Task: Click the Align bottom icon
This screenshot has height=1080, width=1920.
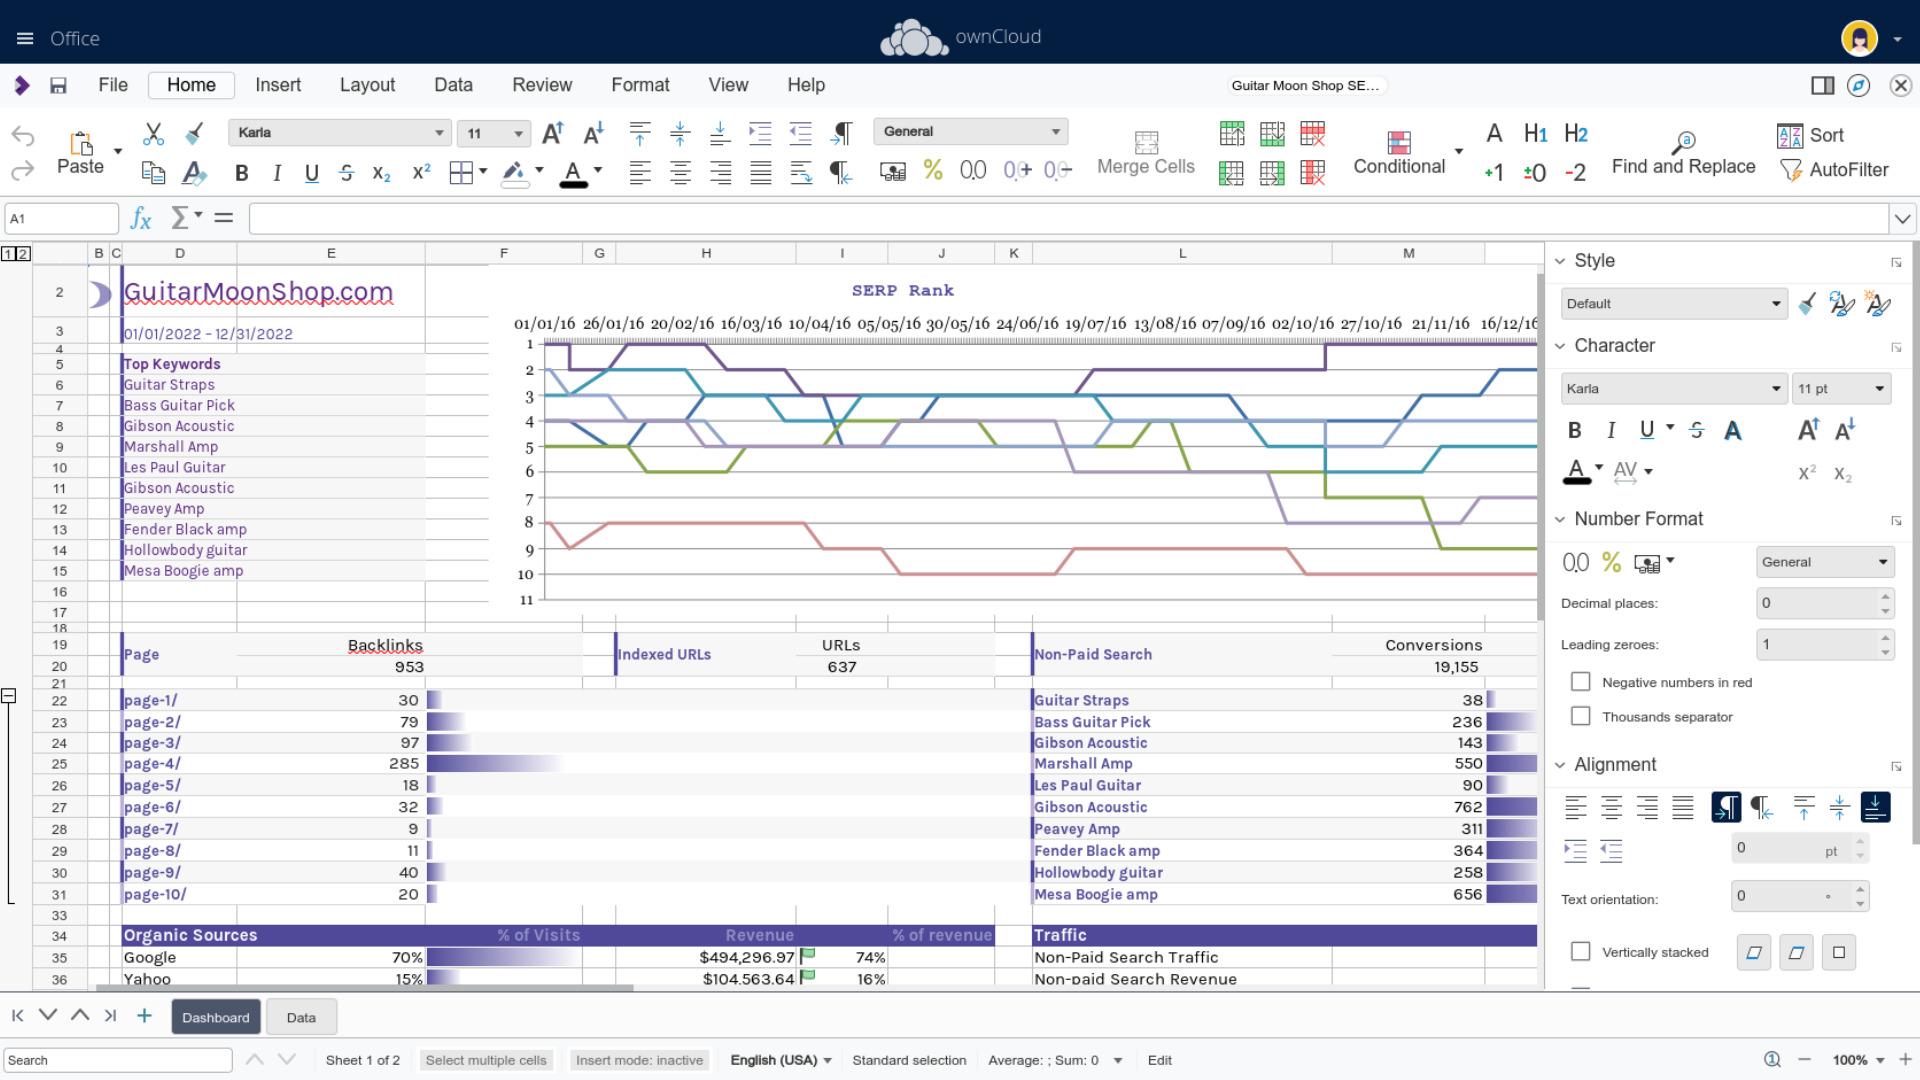Action: click(x=720, y=133)
